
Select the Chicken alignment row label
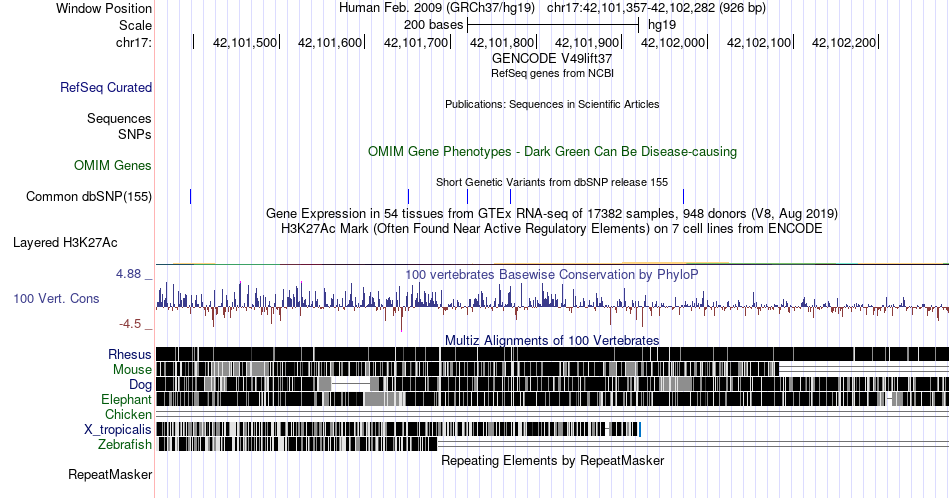tap(128, 414)
